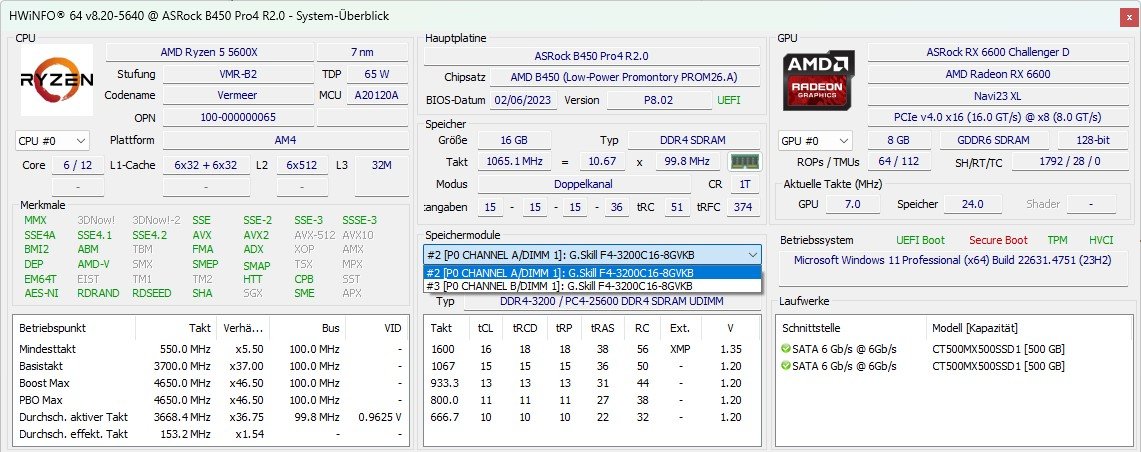Select the Basistakt 3700.0 MHz row
This screenshot has width=1141, height=452.
[210, 366]
